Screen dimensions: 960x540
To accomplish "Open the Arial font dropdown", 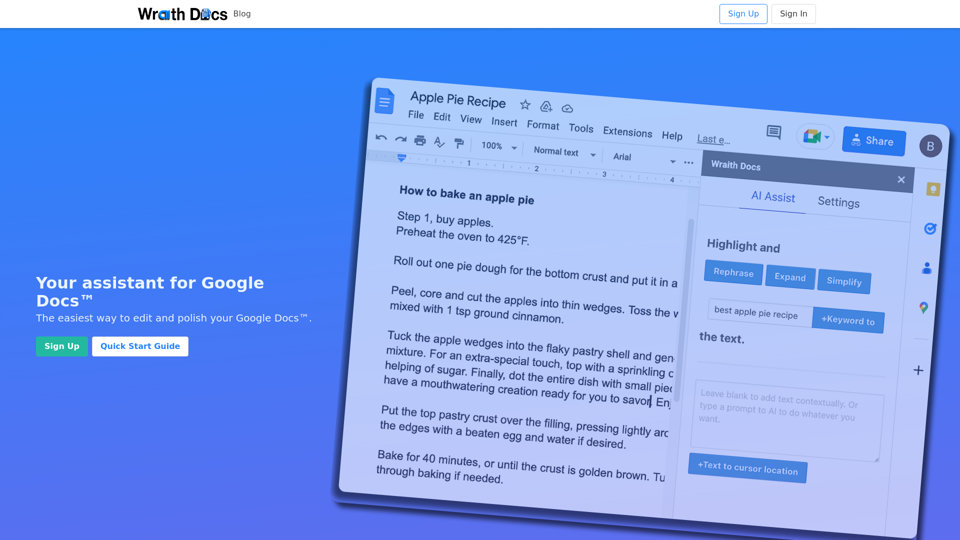I will pyautogui.click(x=643, y=158).
